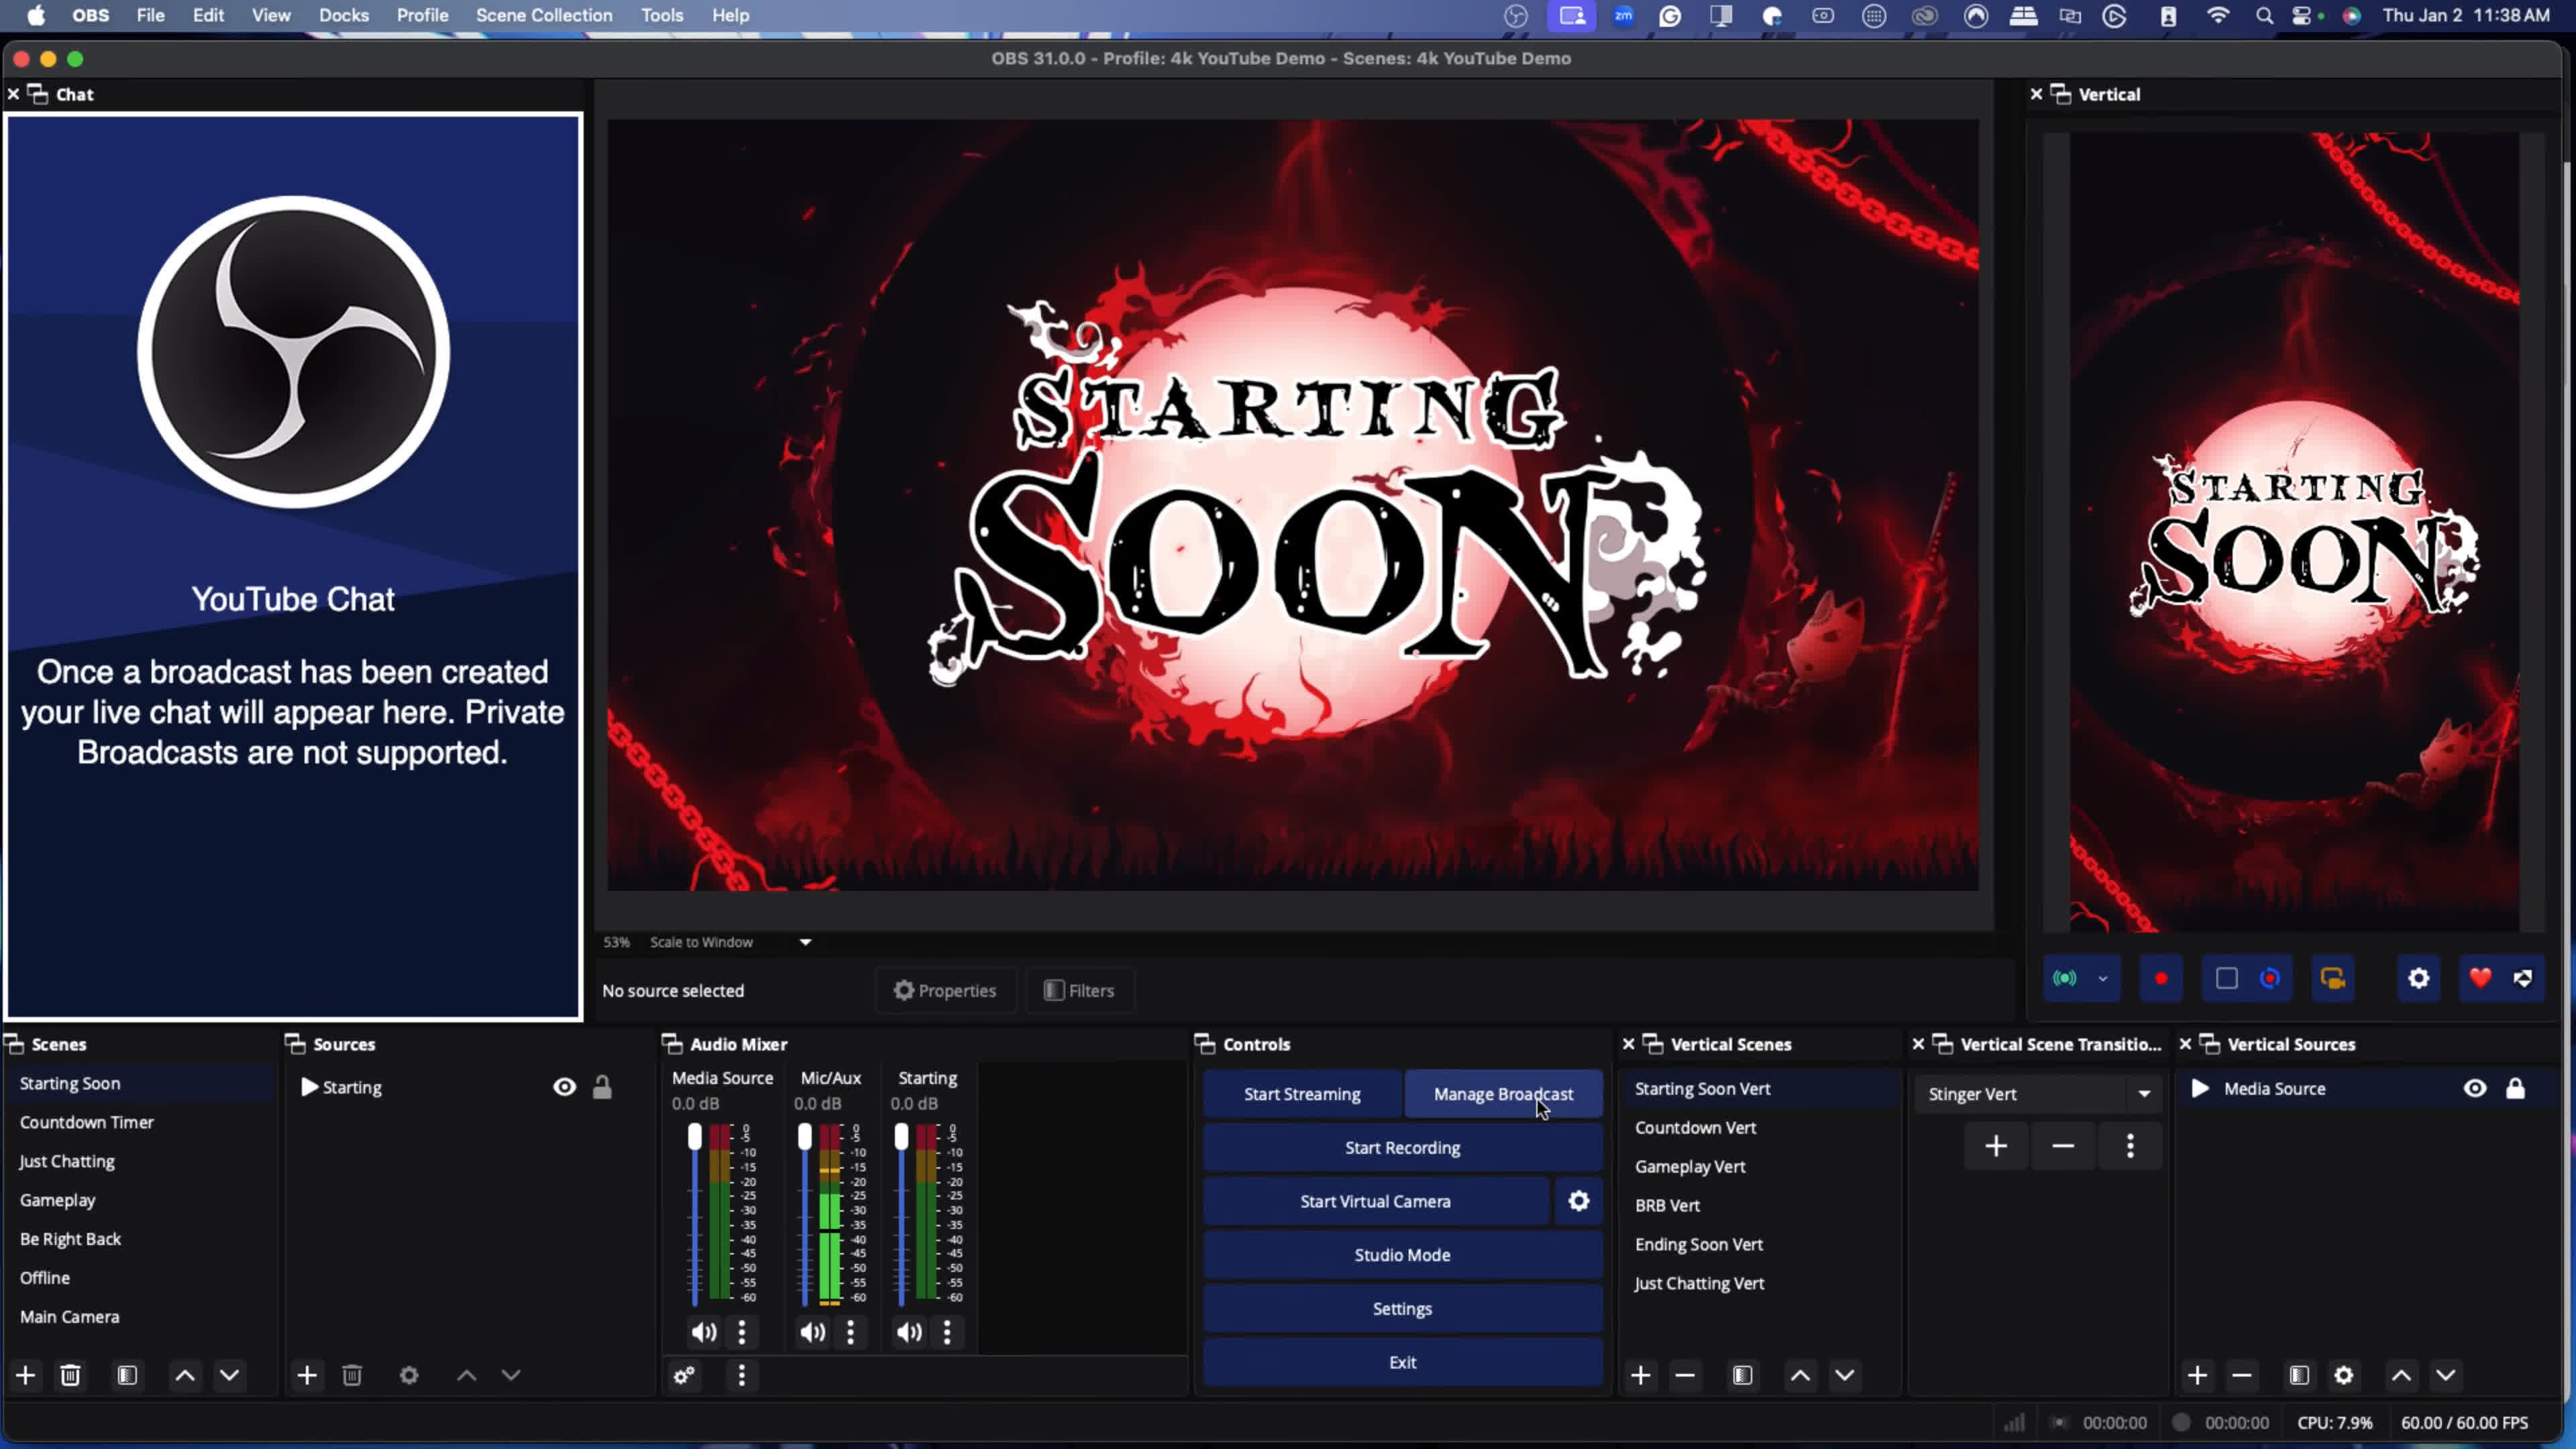Toggle visibility of Starting source
This screenshot has width=2576, height=1449.
(x=565, y=1087)
